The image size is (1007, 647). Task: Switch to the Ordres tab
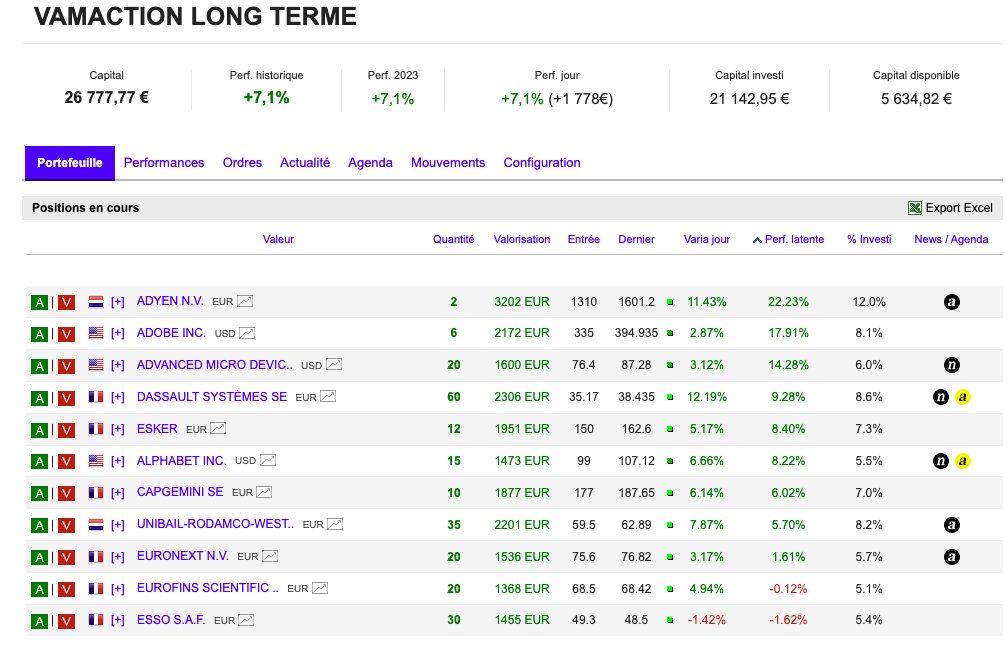[242, 163]
